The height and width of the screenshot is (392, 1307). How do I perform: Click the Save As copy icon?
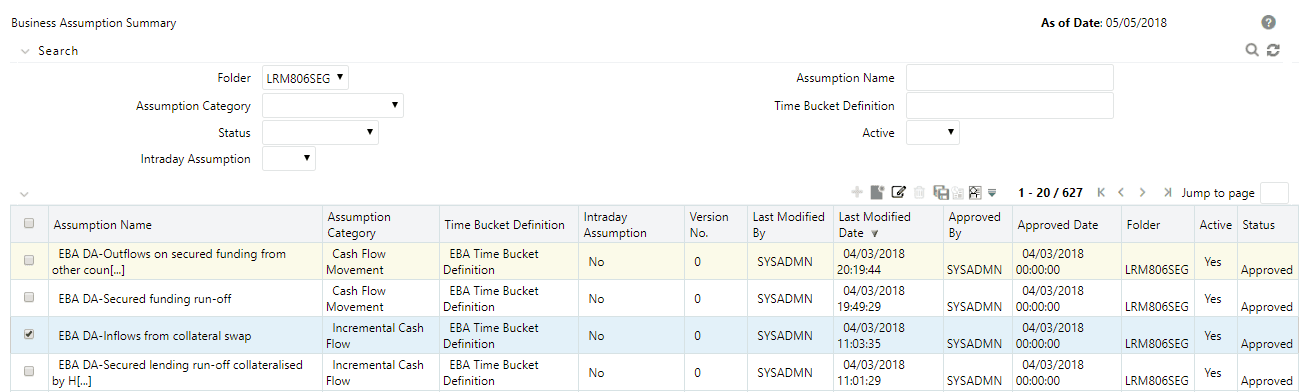click(941, 192)
